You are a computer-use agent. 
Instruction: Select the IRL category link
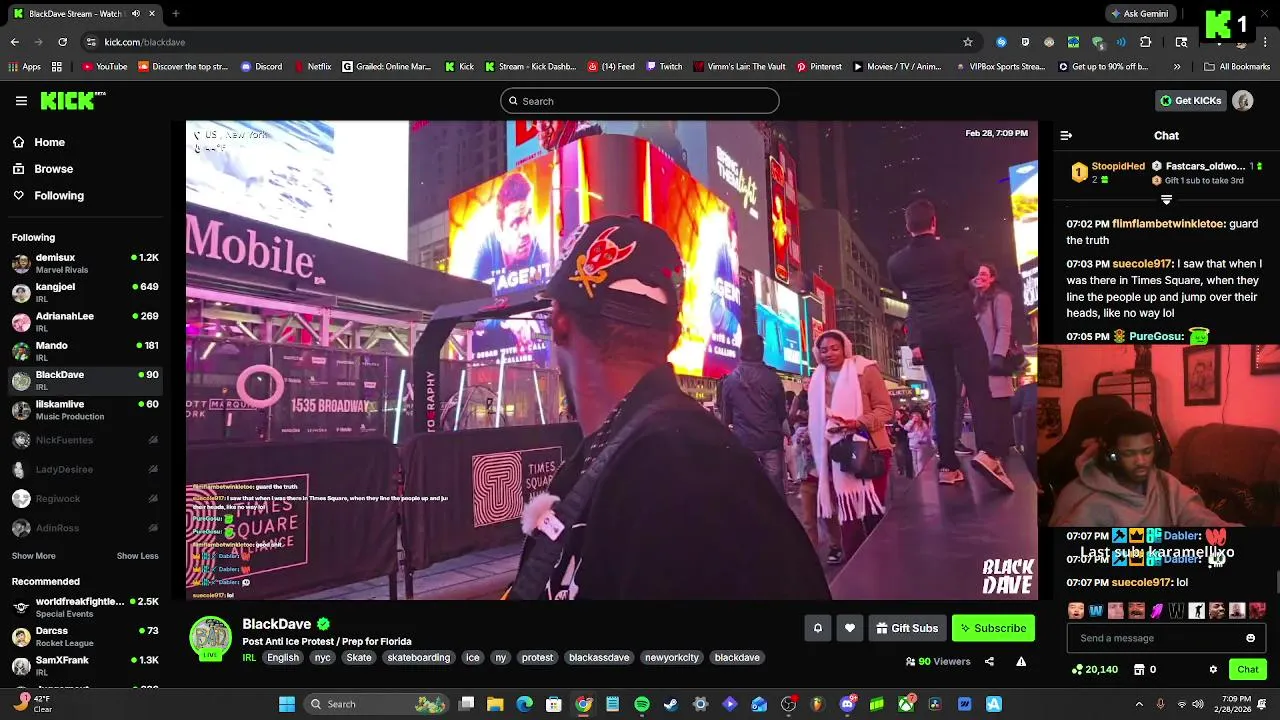pos(249,657)
